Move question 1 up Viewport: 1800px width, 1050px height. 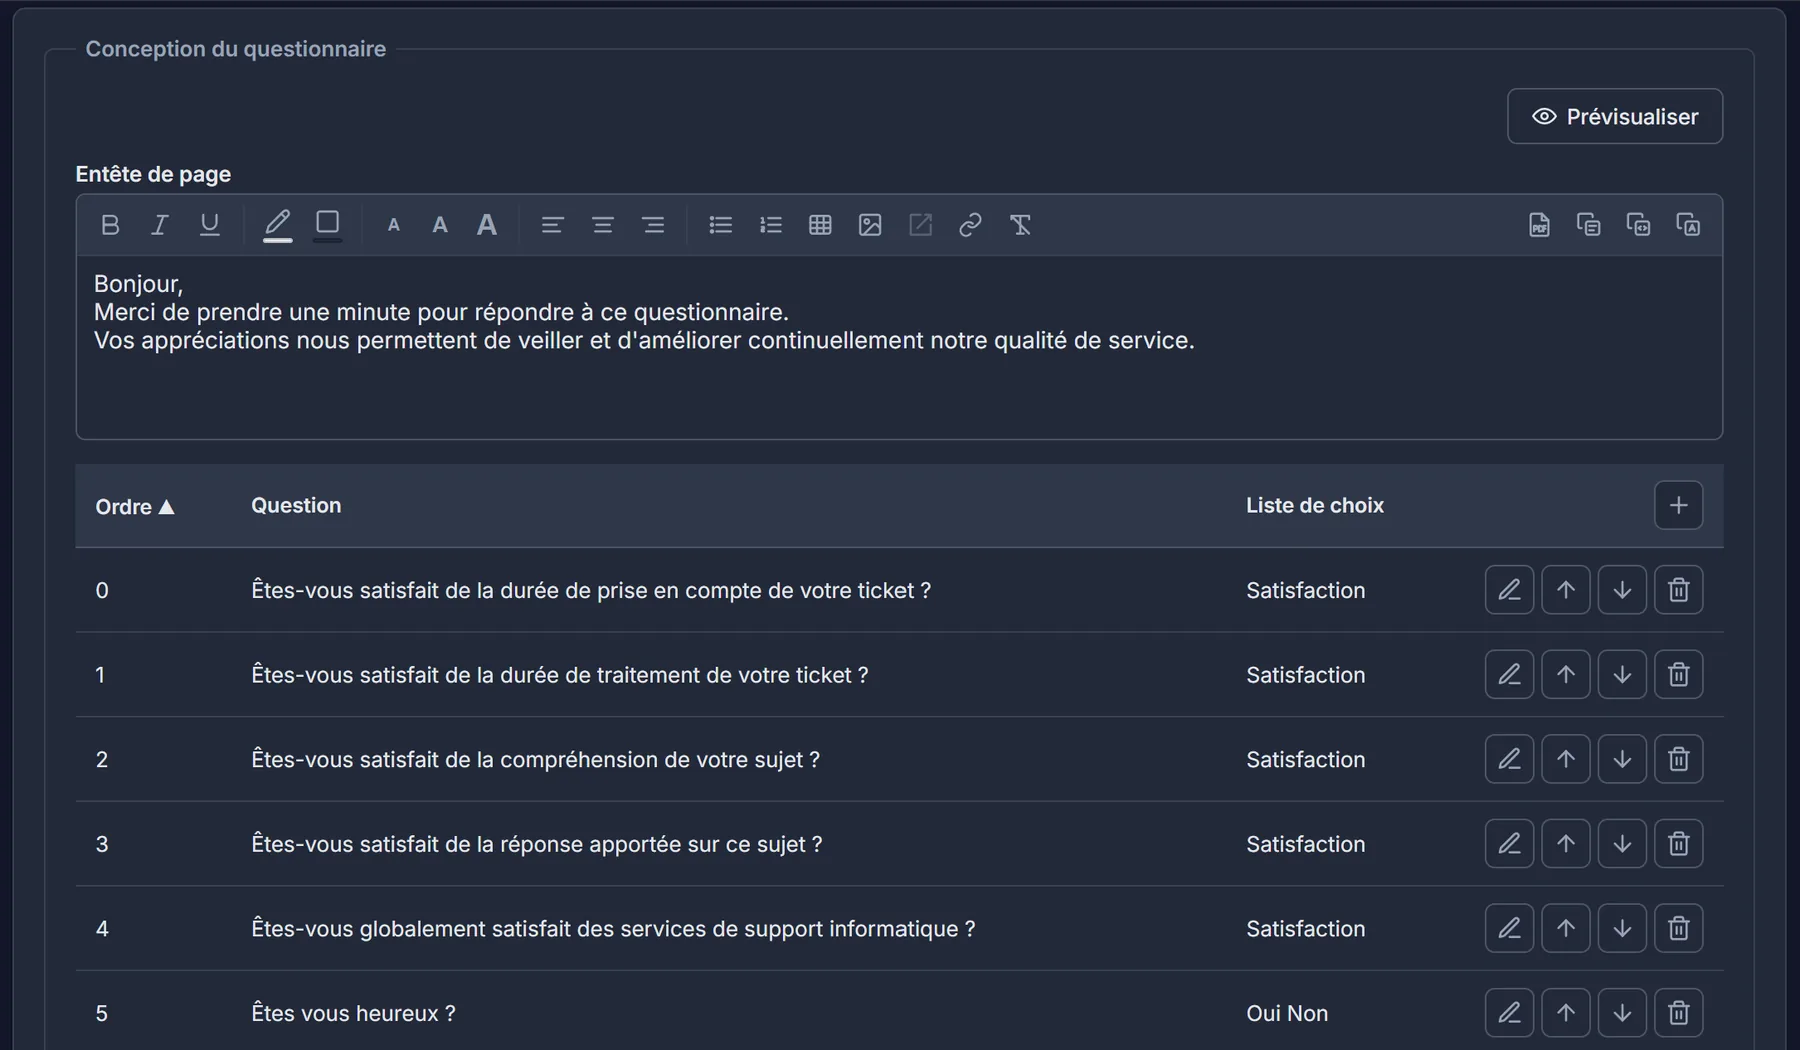coord(1565,675)
